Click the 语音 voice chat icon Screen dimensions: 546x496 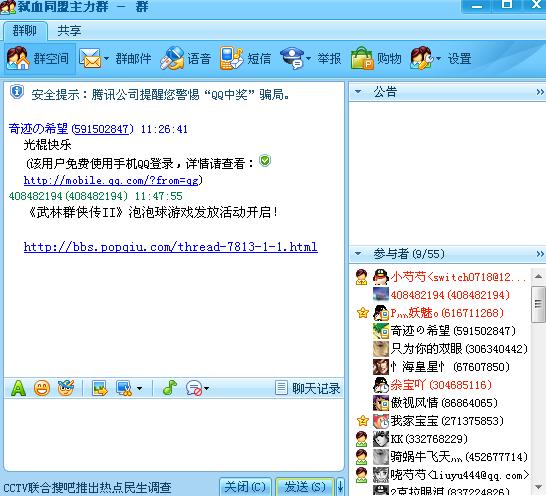point(172,58)
